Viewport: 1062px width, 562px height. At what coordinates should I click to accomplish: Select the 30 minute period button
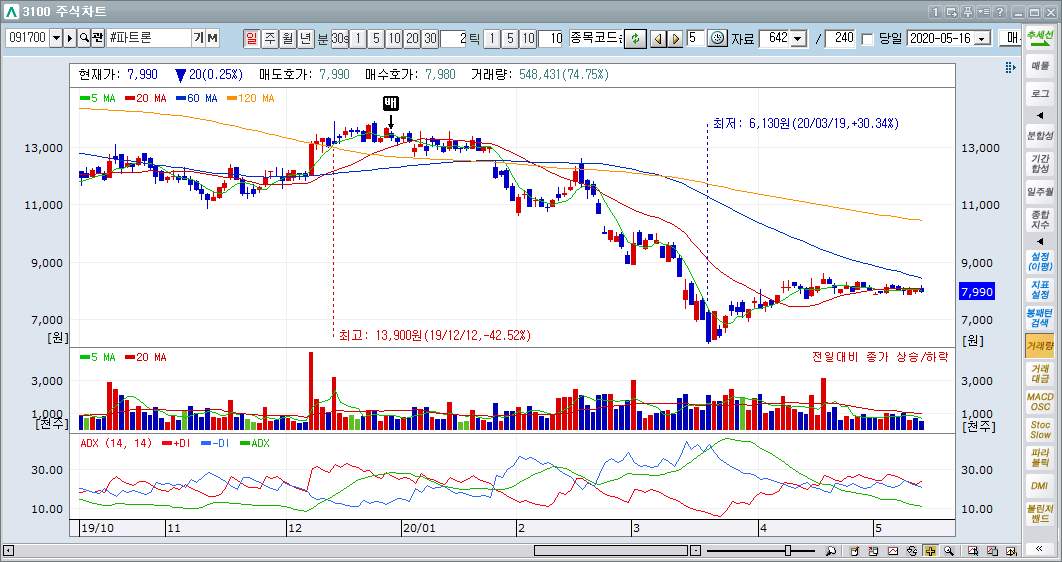coord(430,39)
